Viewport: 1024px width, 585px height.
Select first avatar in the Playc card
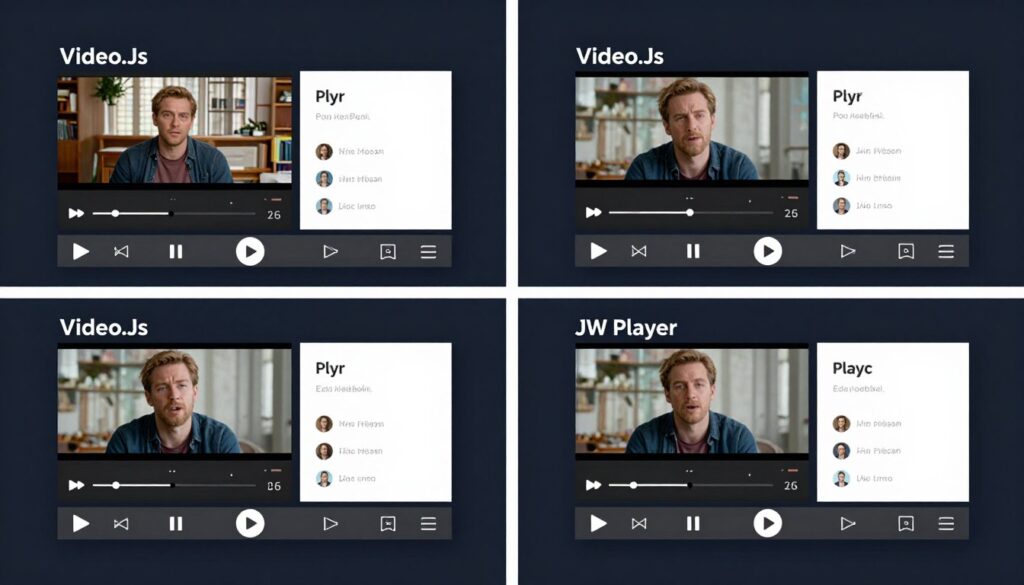841,424
